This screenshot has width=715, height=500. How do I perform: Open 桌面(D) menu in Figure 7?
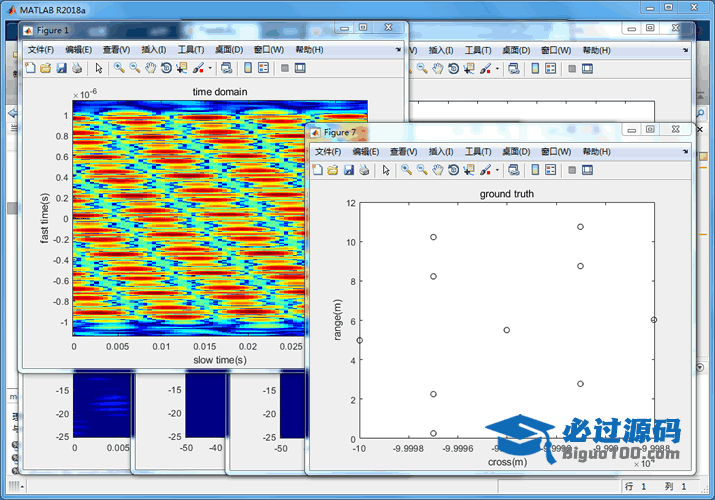click(x=516, y=151)
